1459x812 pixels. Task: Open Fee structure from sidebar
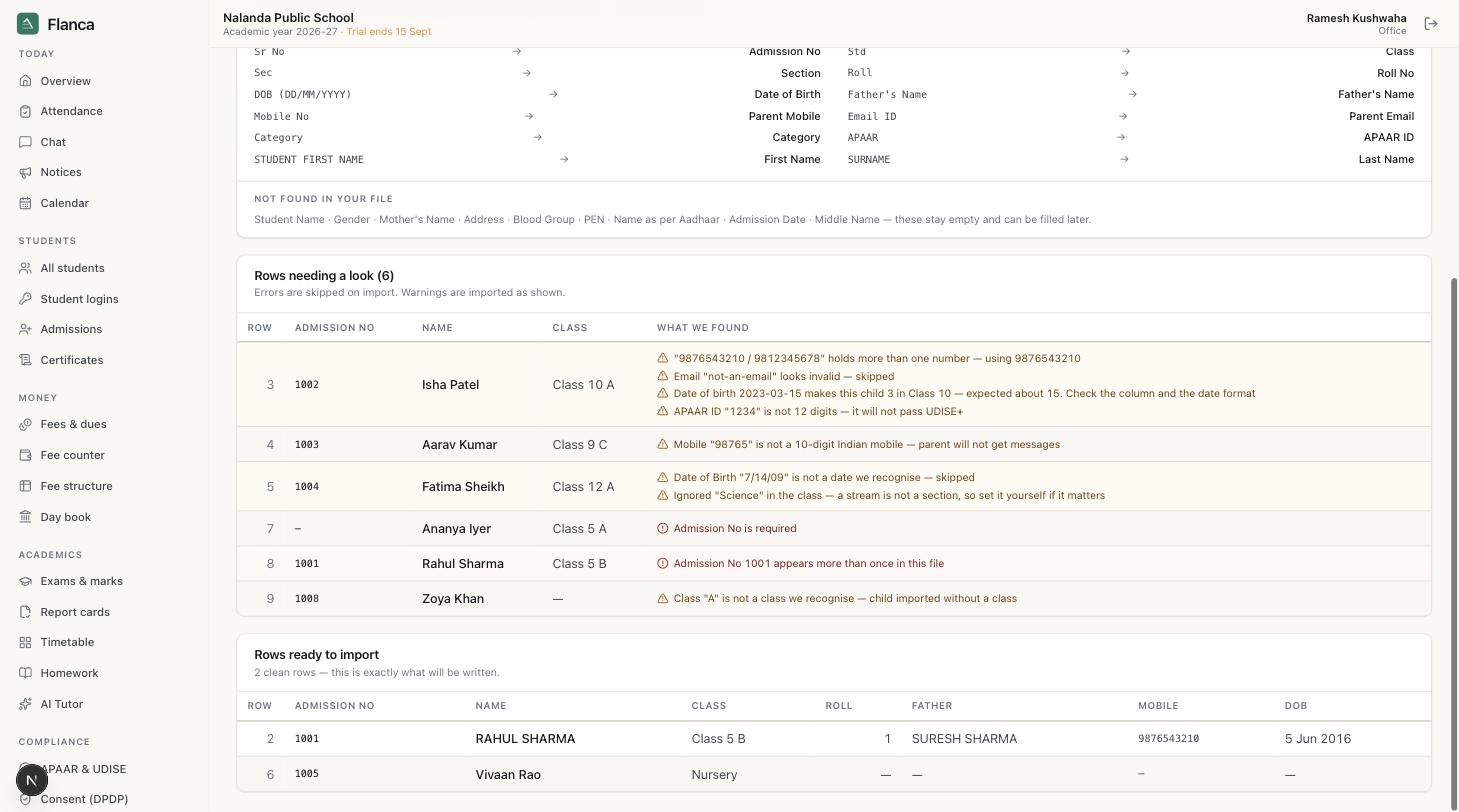77,486
